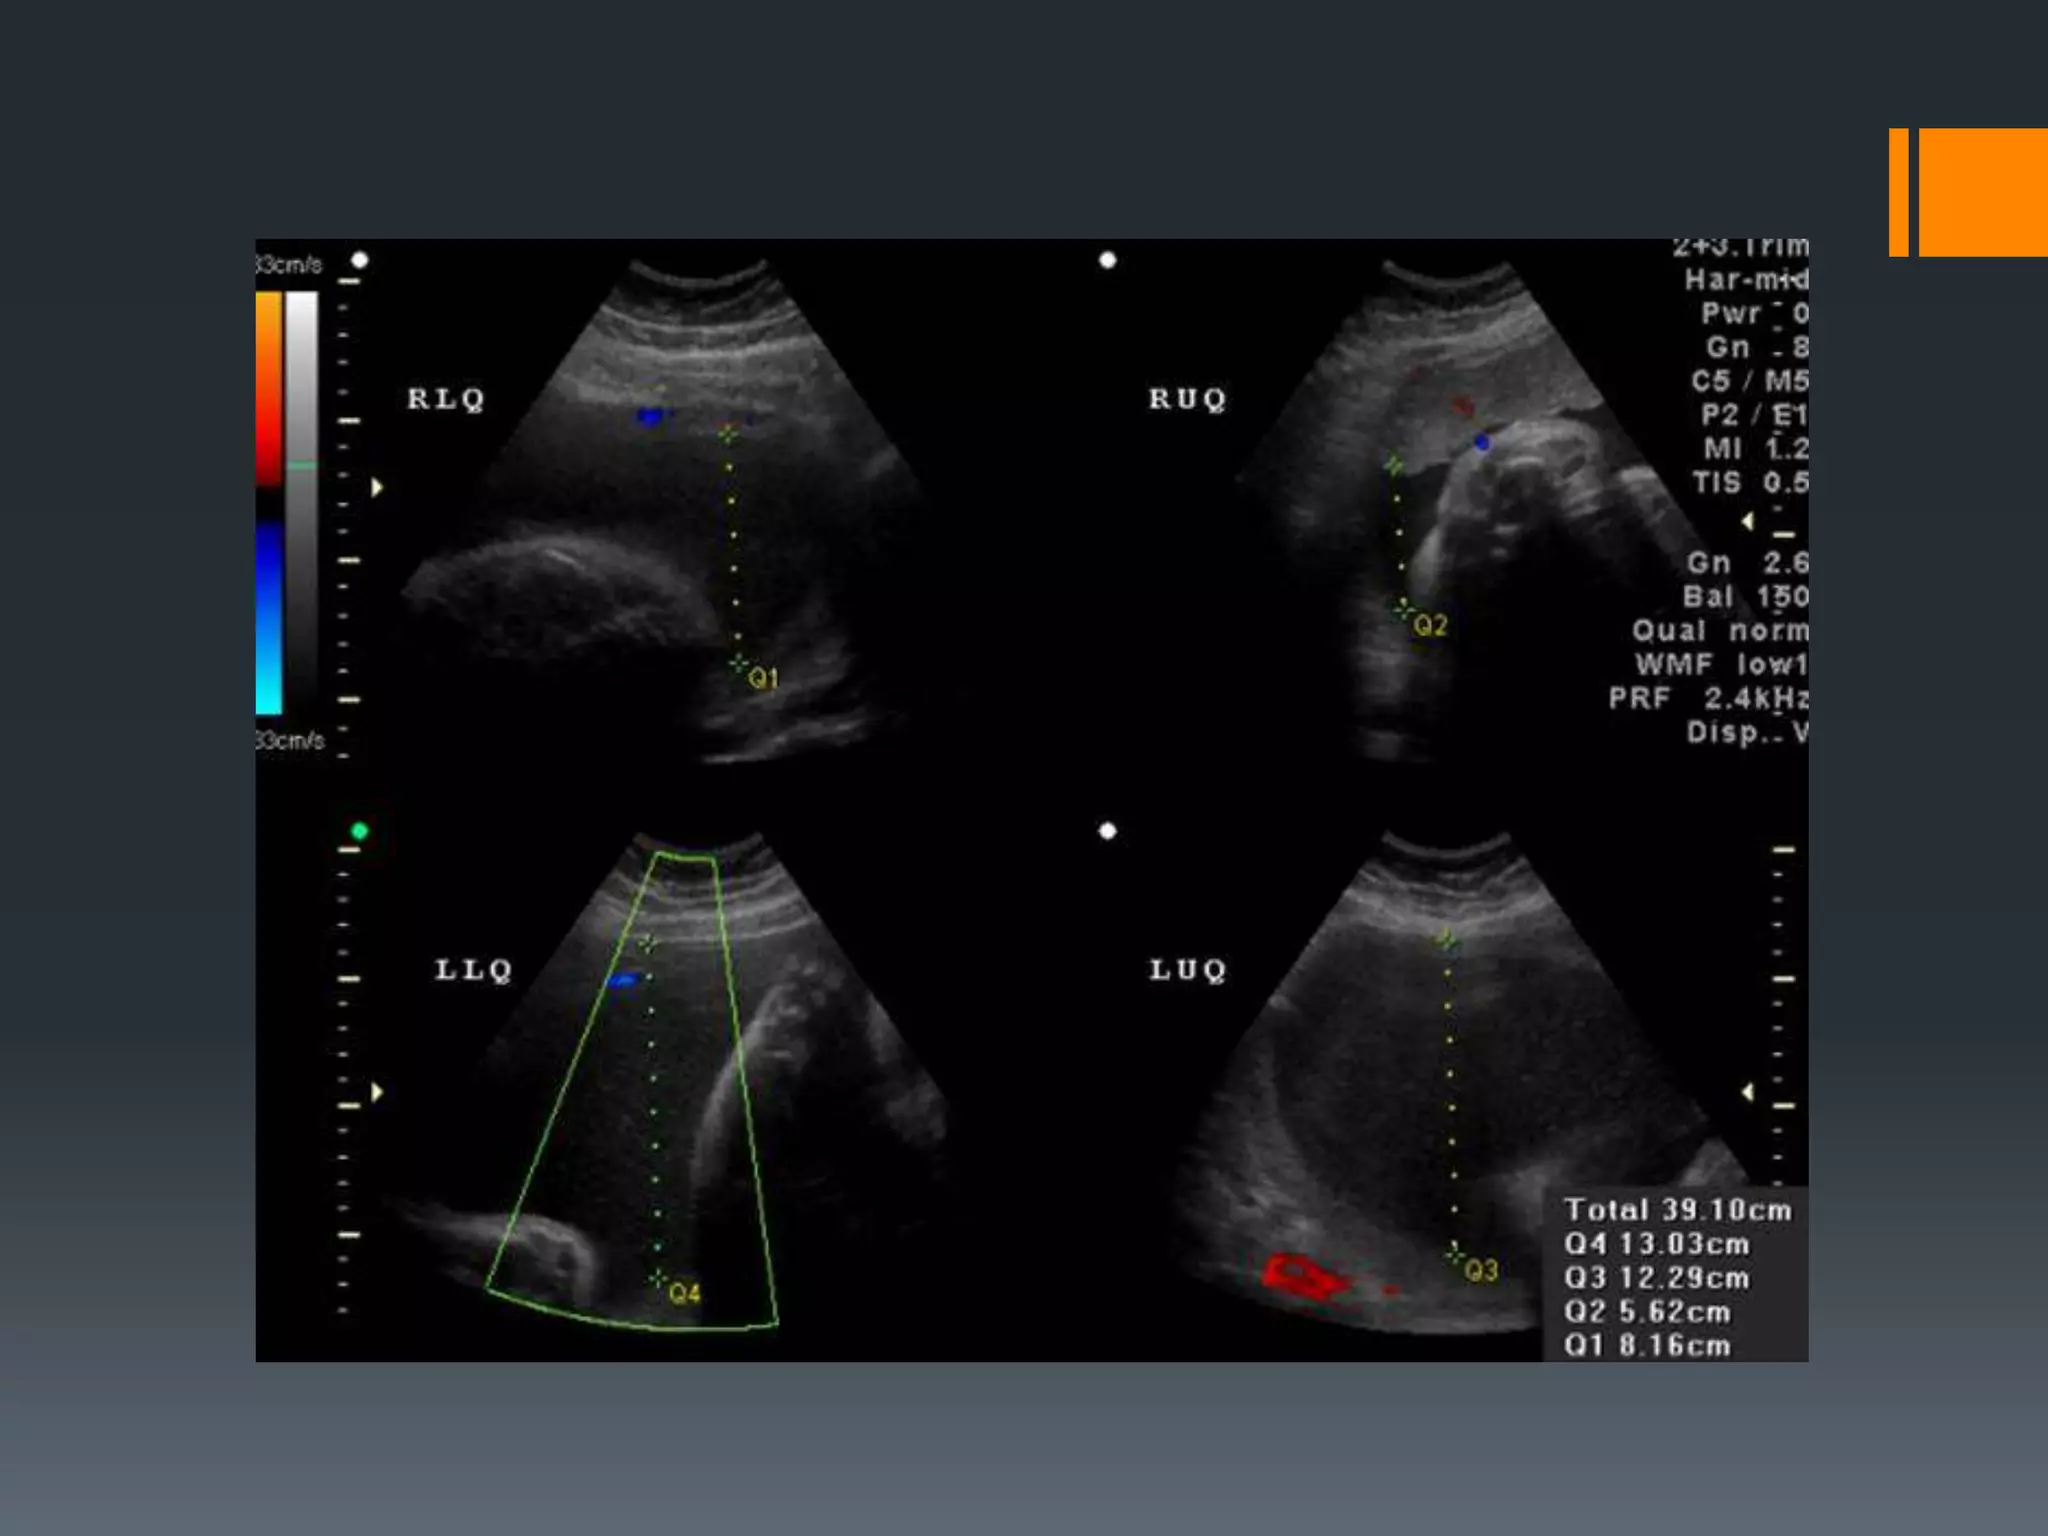Click the focus arrow beside LLQ depth scale
2048x1536 pixels.
377,1092
